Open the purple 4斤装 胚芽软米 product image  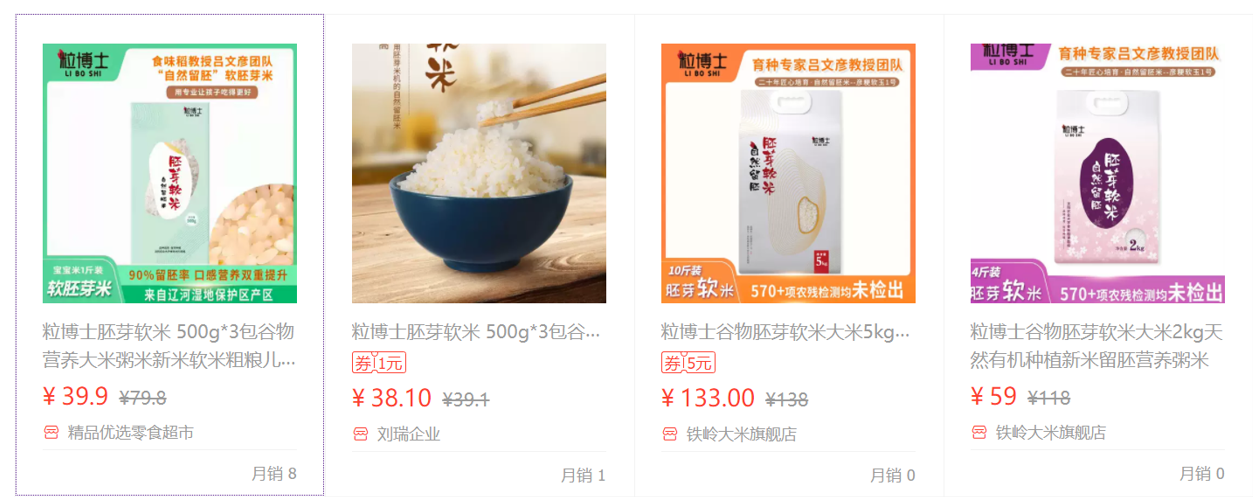[1097, 173]
